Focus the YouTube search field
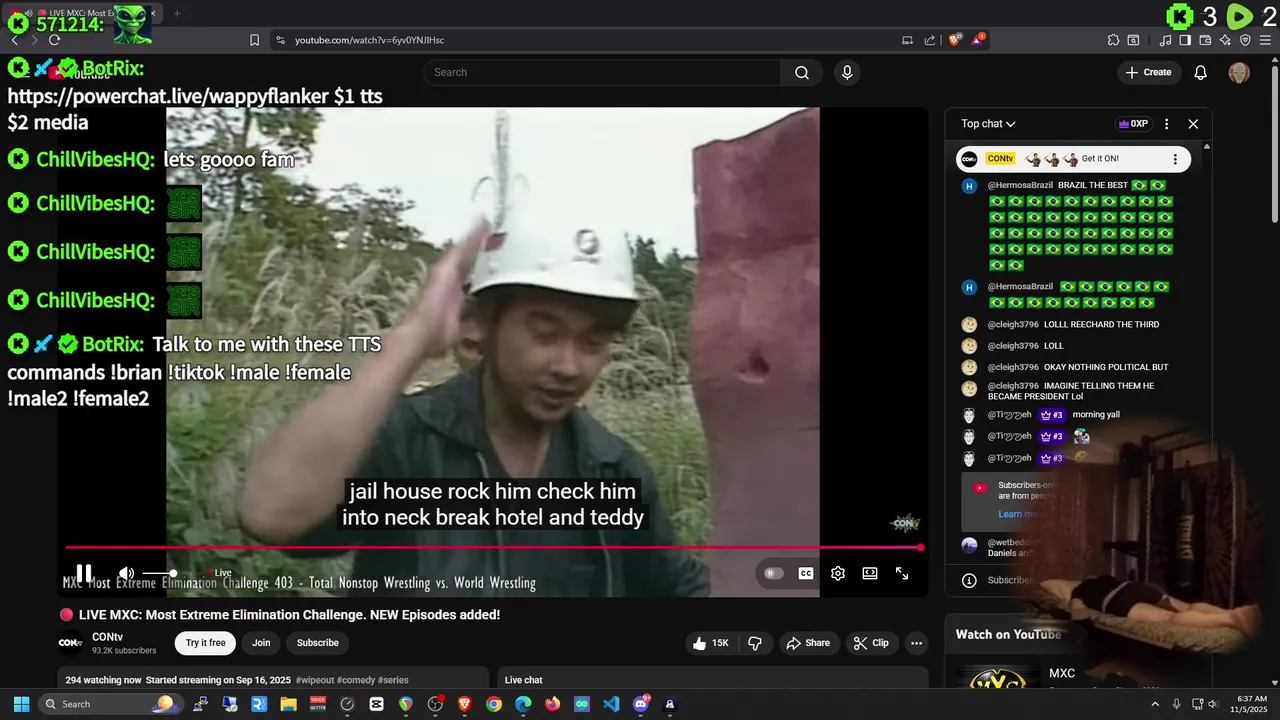The image size is (1280, 720). [602, 72]
